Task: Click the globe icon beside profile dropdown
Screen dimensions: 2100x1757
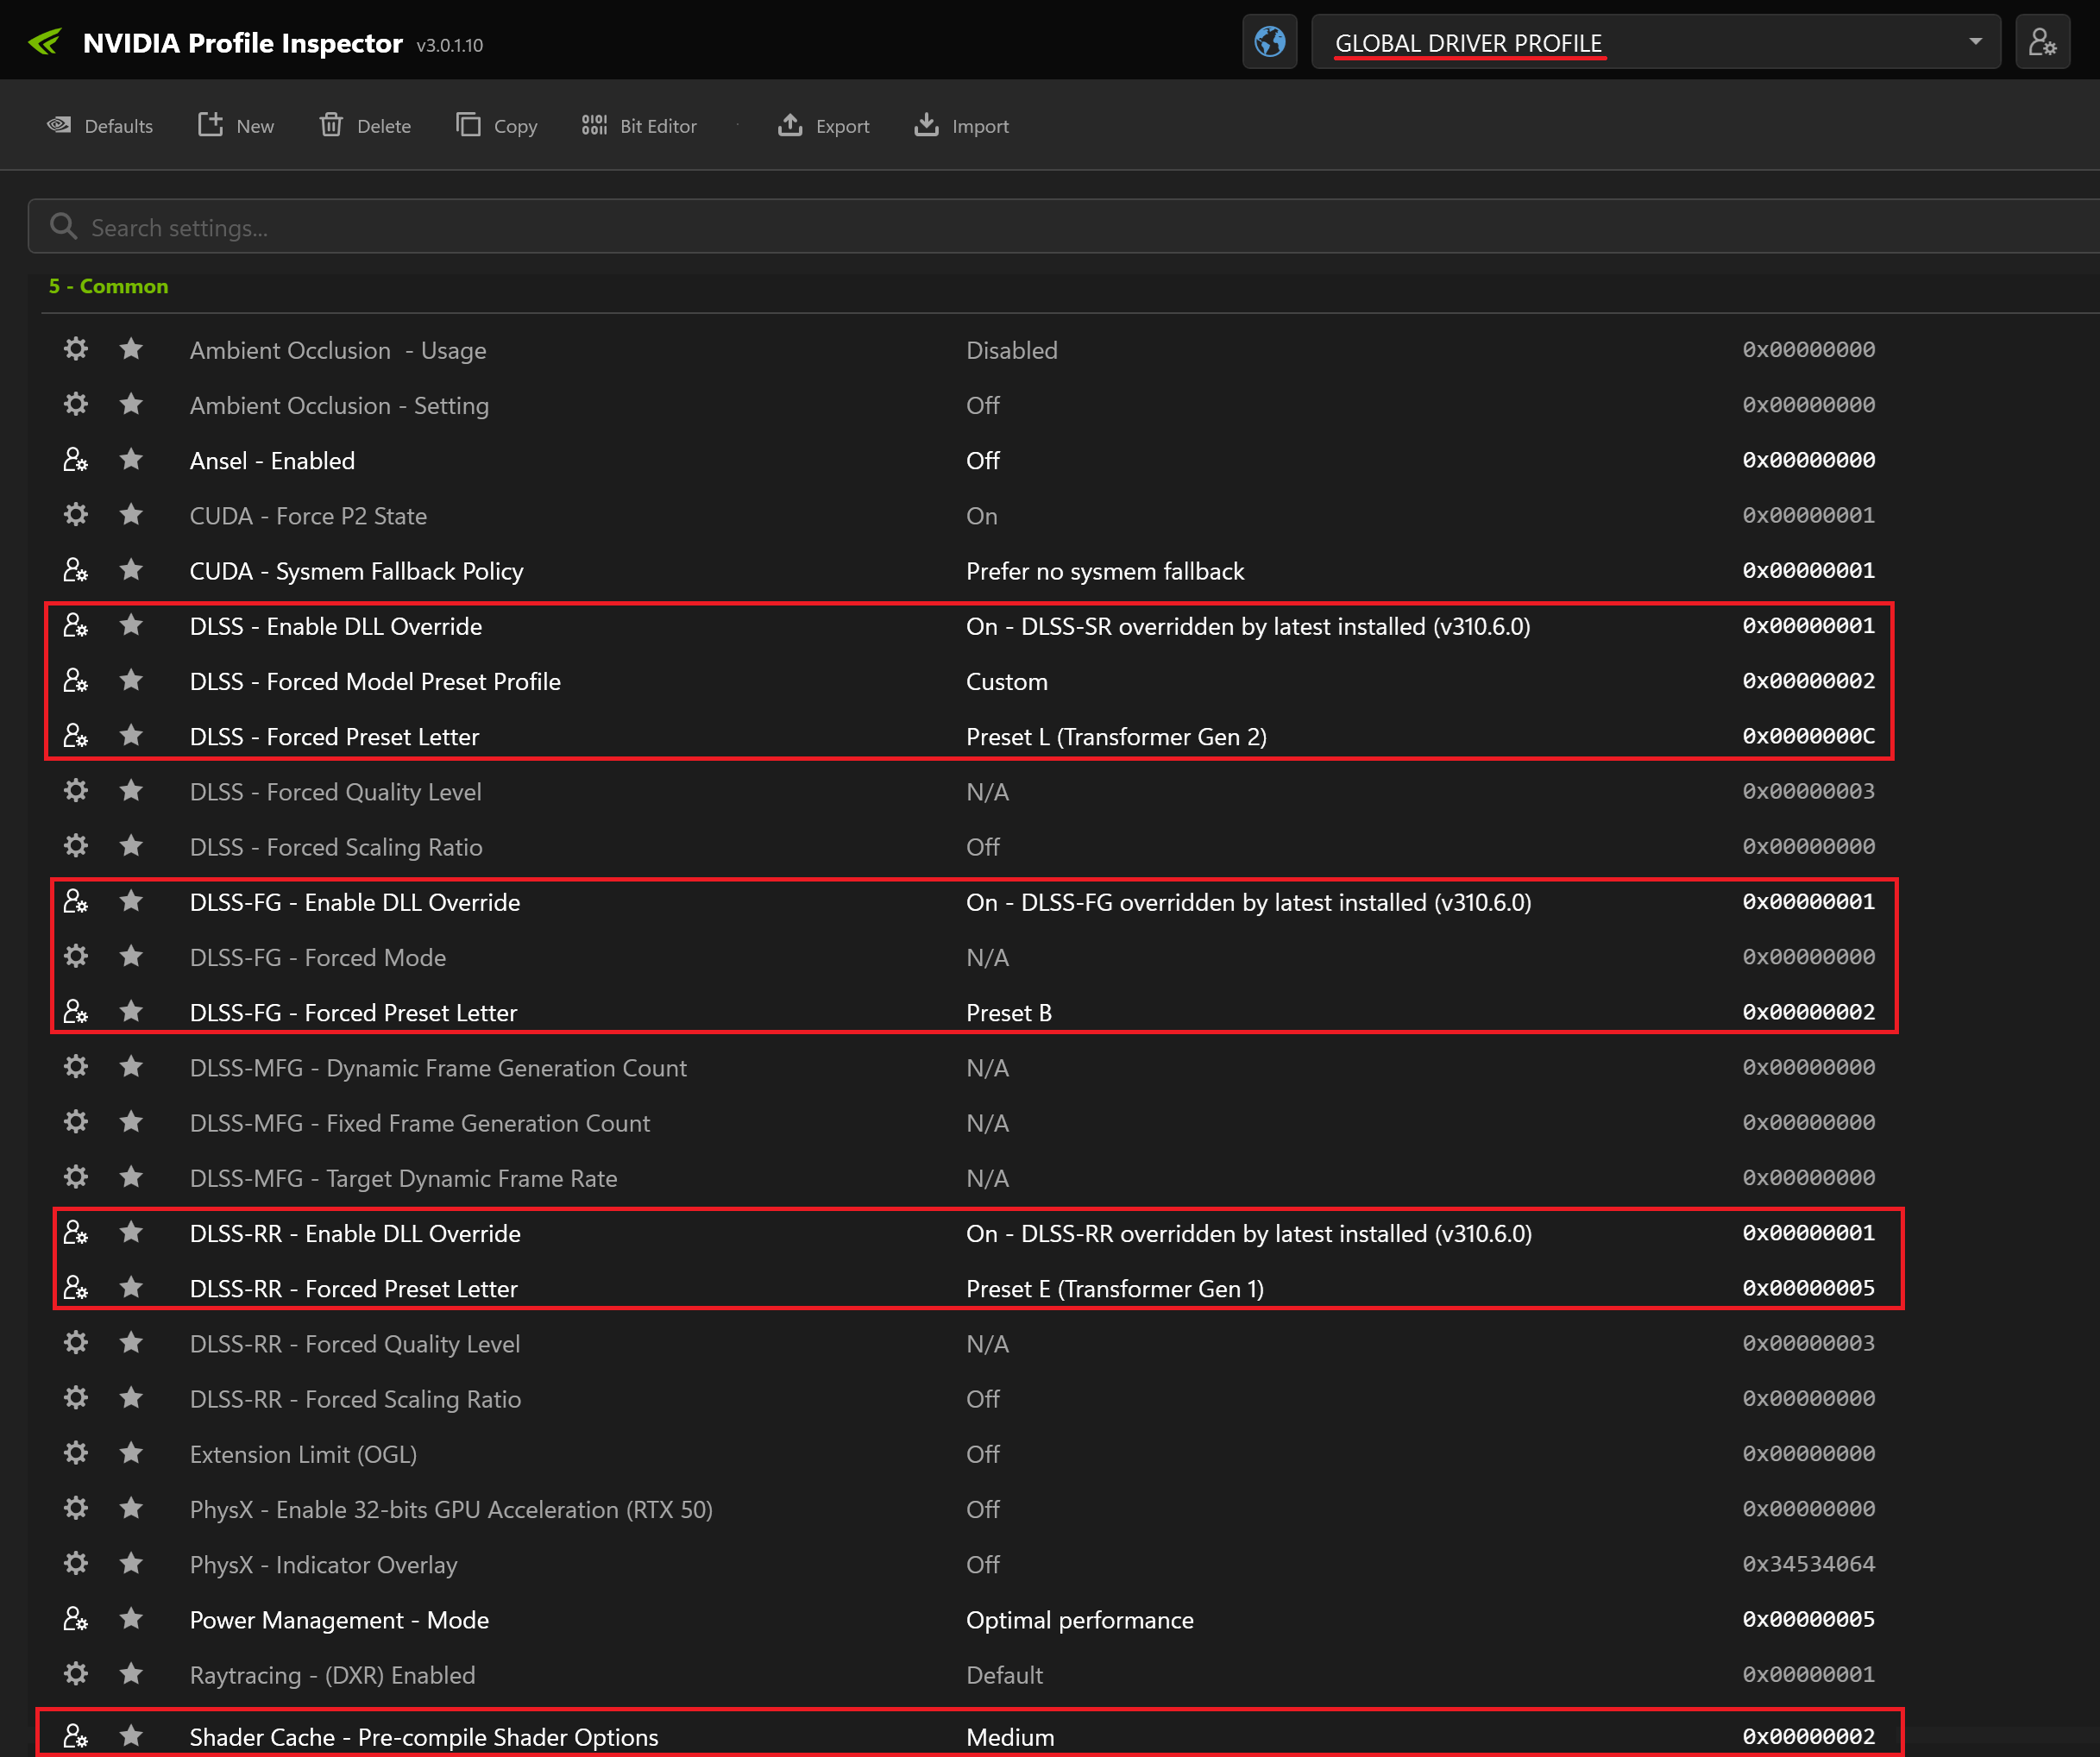Action: coord(1269,42)
